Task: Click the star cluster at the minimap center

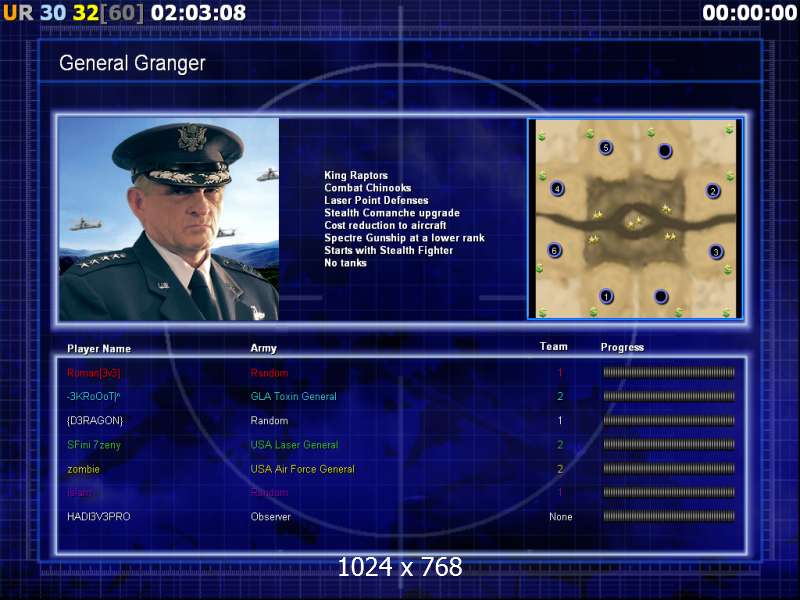Action: [x=634, y=222]
